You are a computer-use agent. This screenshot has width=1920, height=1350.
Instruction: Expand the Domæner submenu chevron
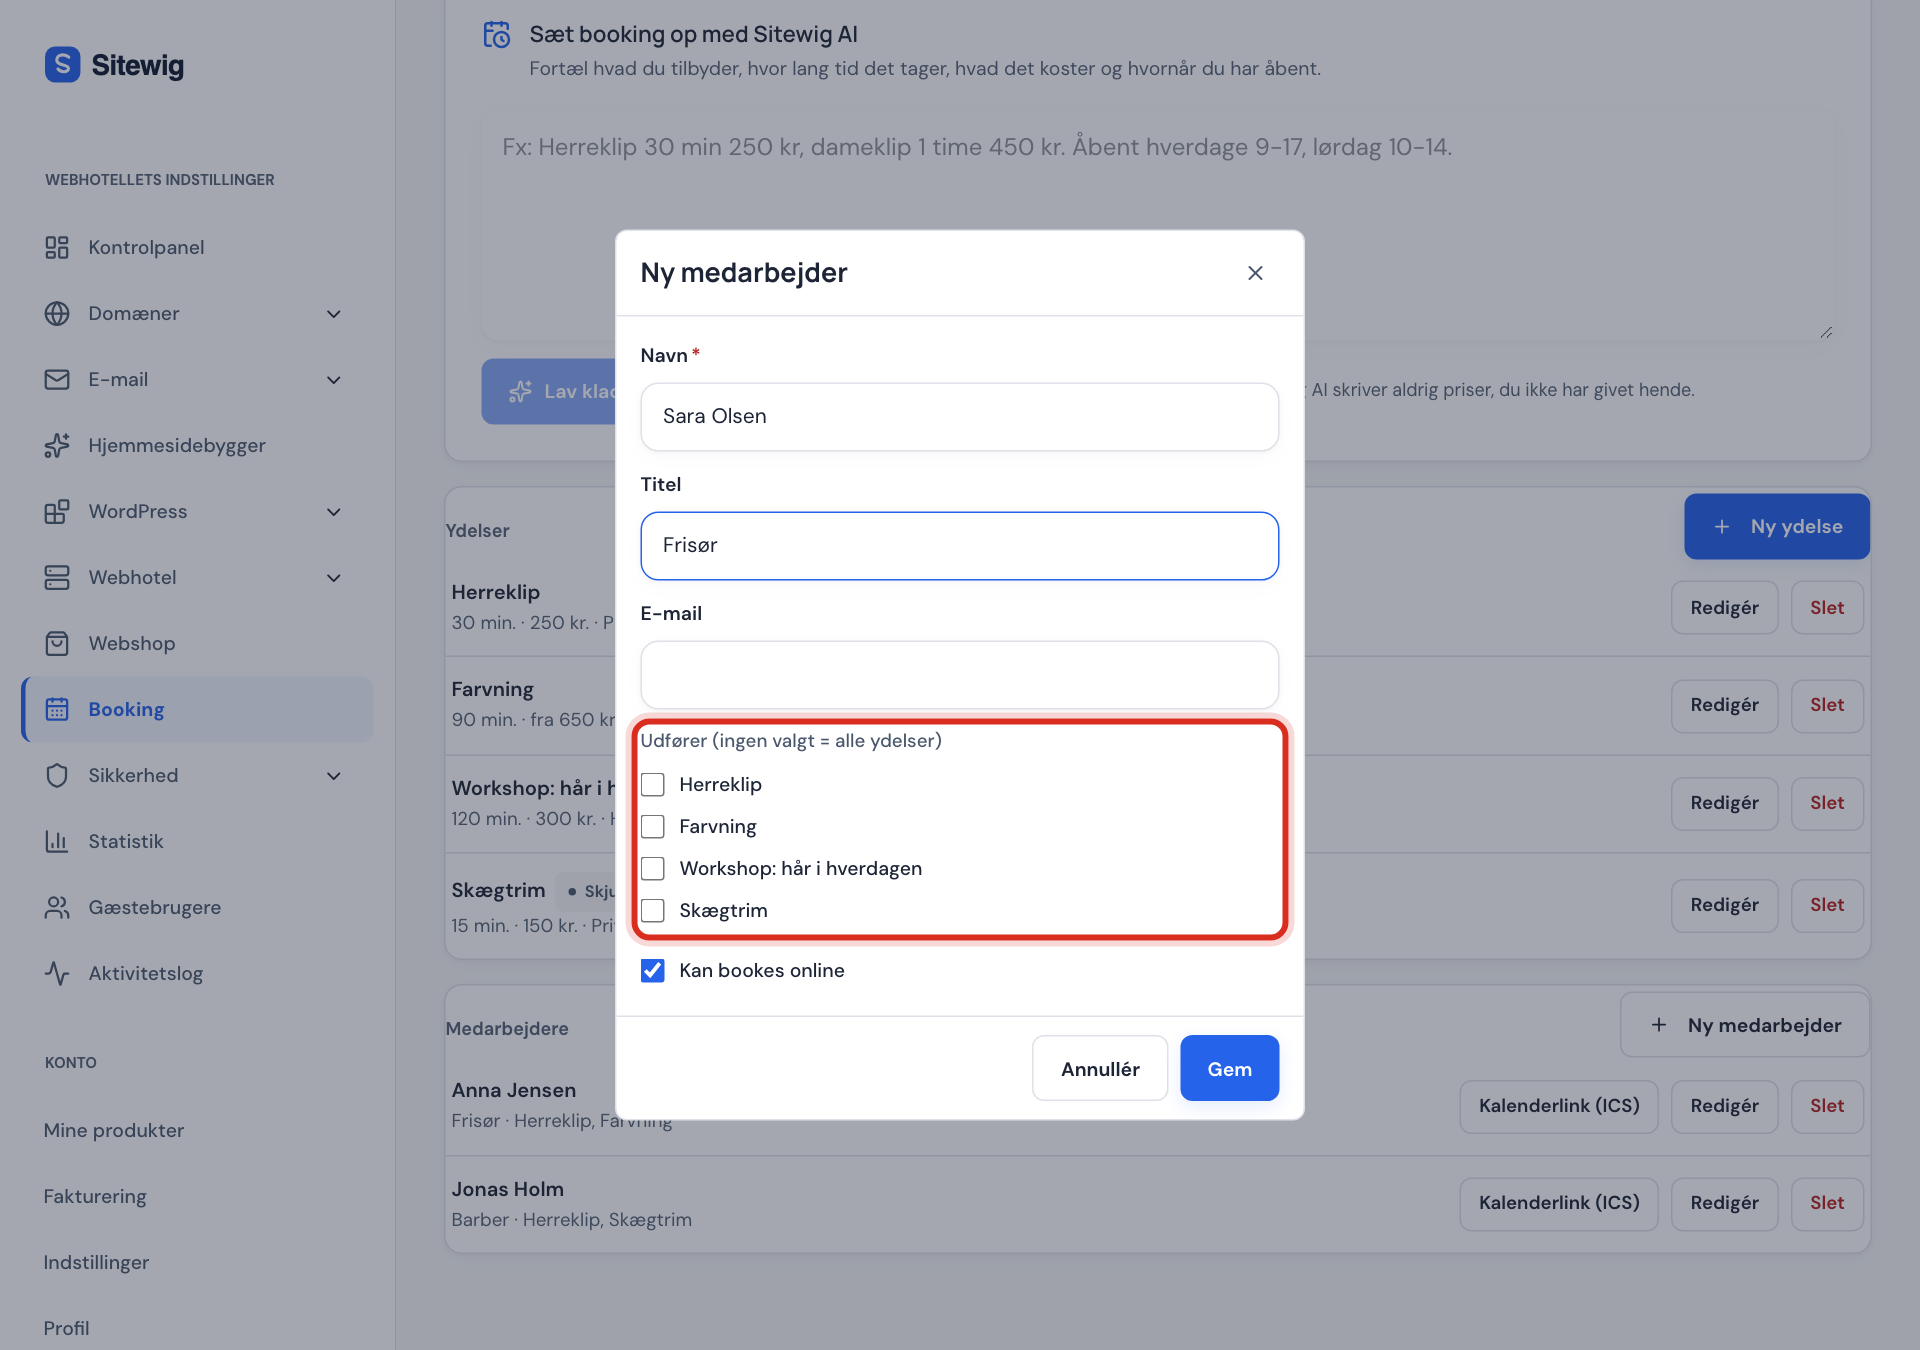334,314
